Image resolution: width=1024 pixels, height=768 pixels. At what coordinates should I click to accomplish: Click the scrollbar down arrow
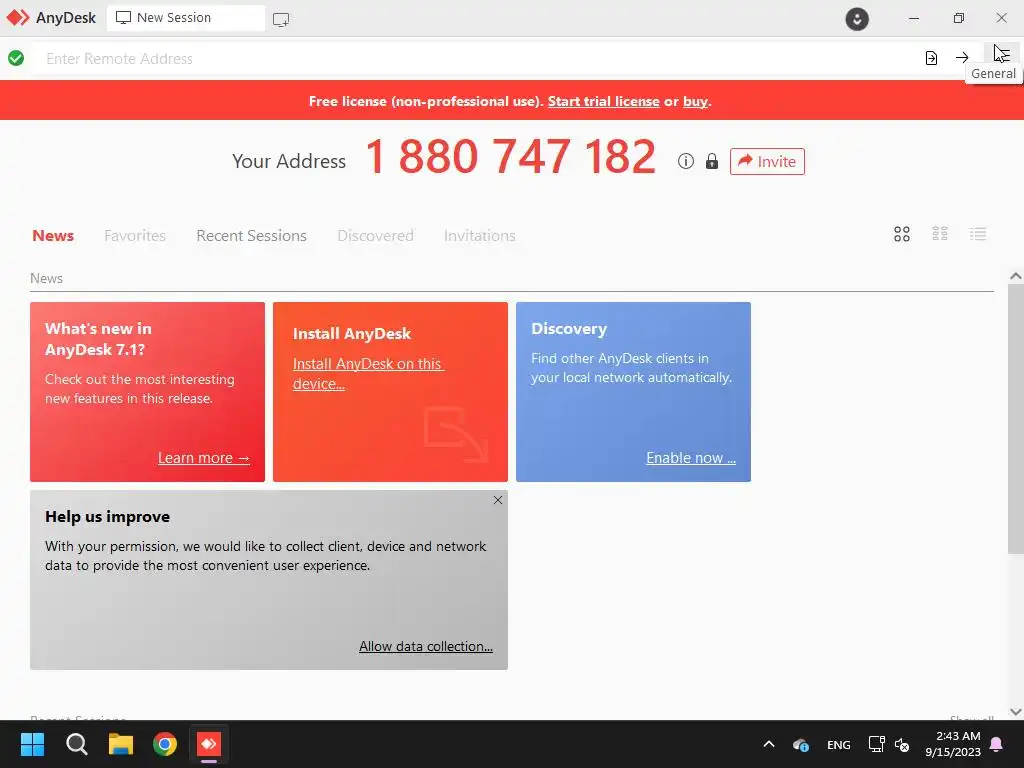(1016, 712)
